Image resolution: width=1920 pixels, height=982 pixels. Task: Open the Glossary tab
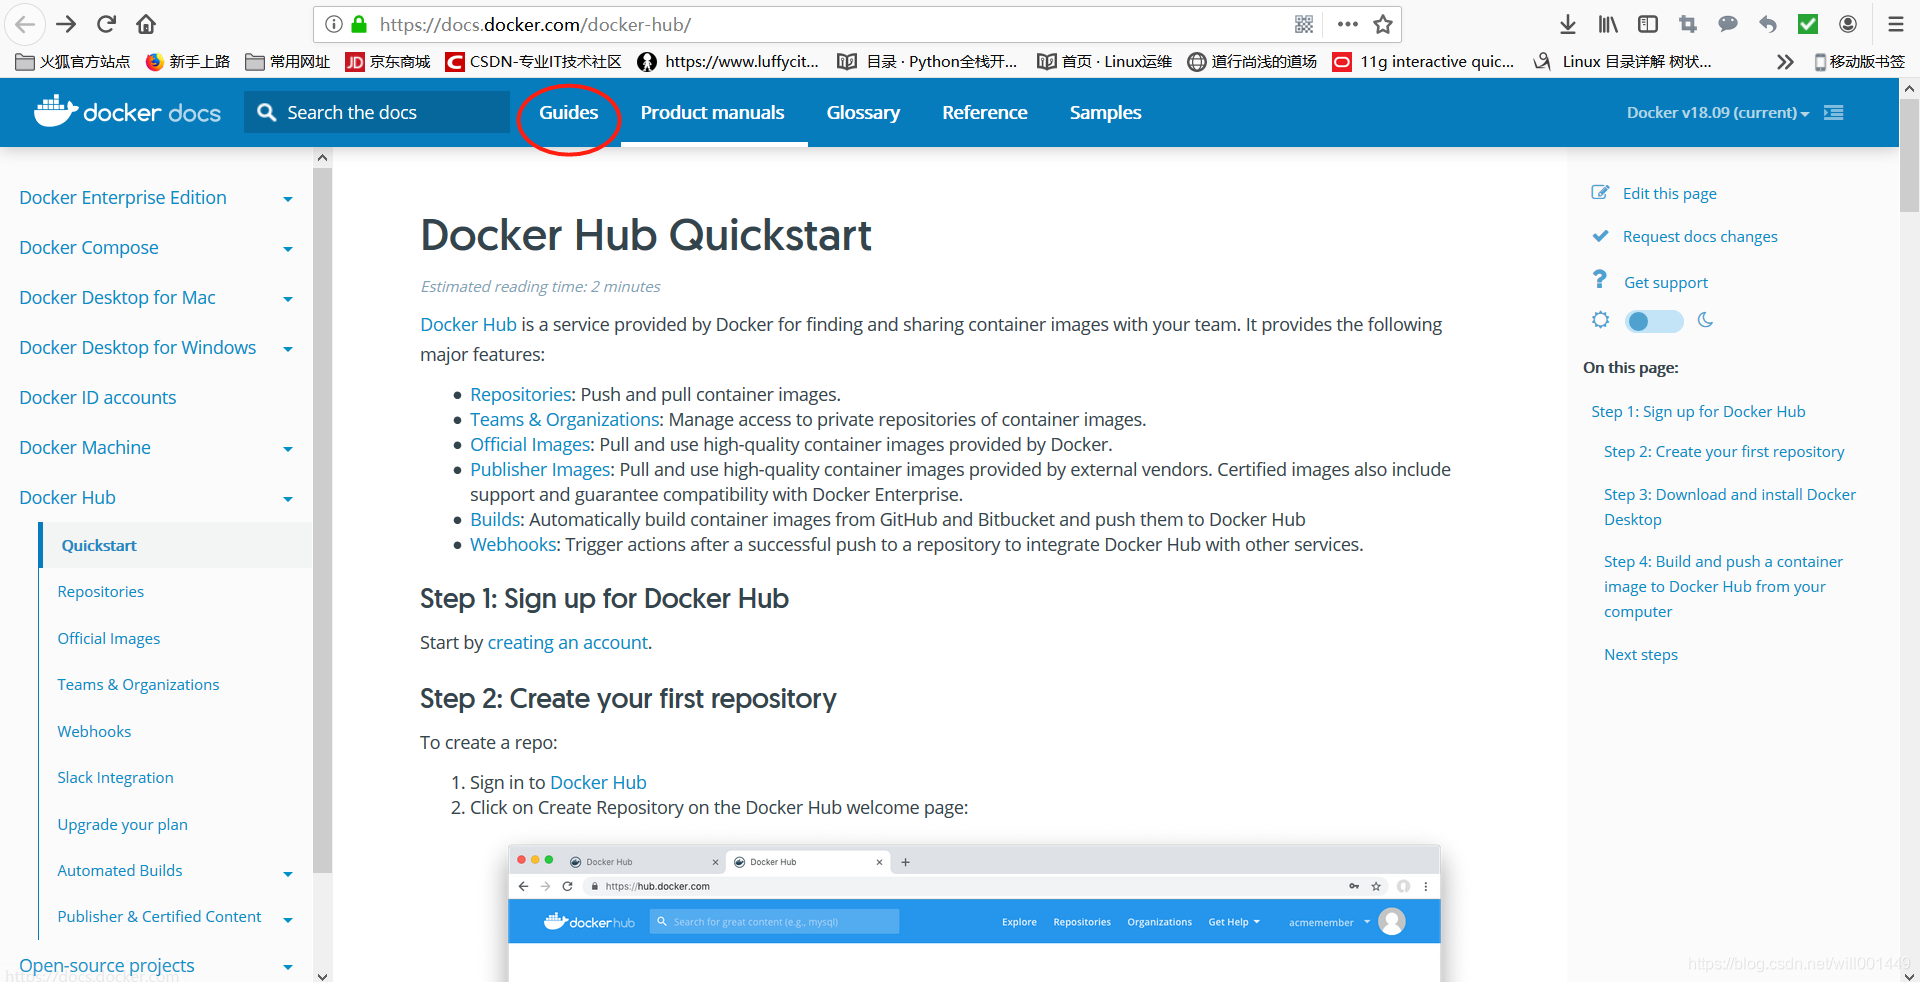click(863, 112)
